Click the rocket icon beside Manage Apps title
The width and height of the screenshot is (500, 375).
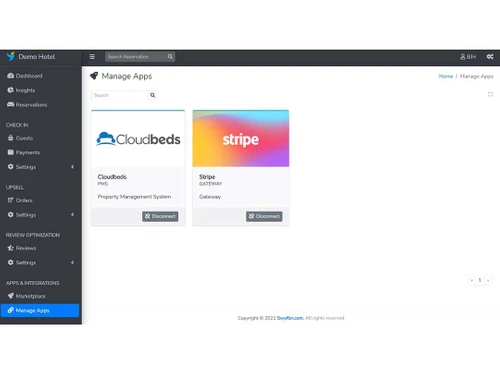point(94,76)
